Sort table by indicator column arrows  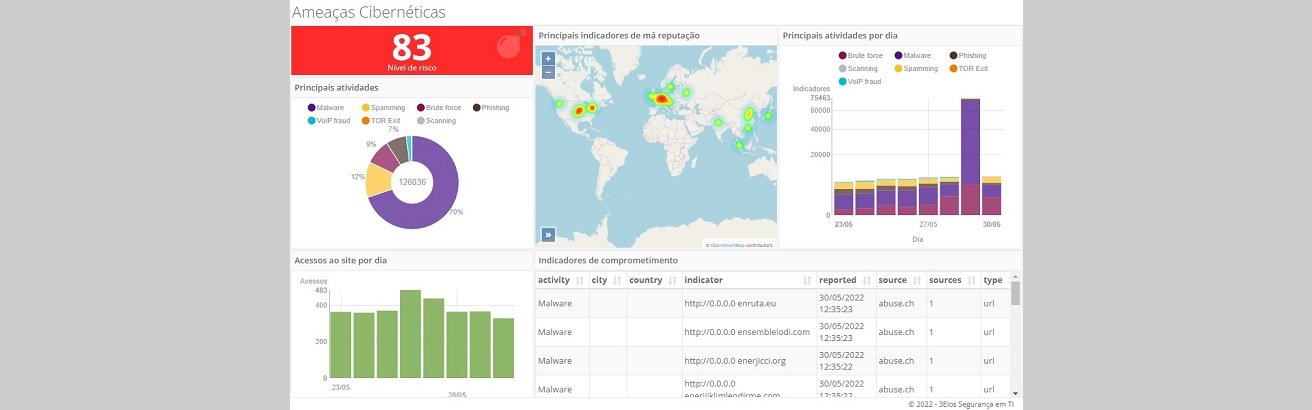pos(807,280)
